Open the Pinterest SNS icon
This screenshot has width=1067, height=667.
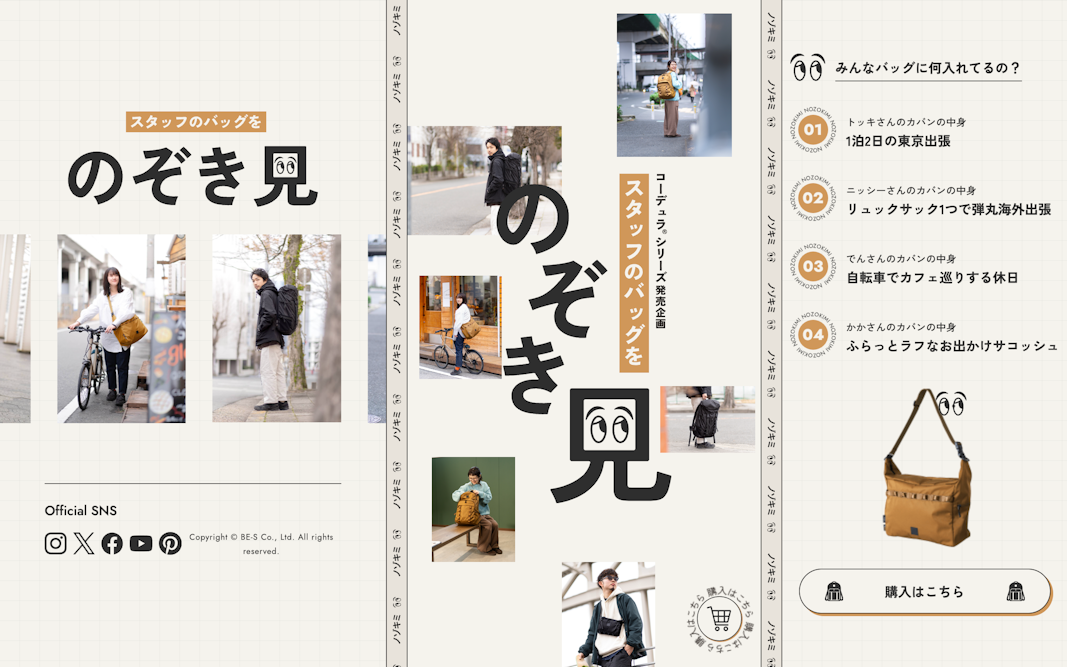(170, 543)
